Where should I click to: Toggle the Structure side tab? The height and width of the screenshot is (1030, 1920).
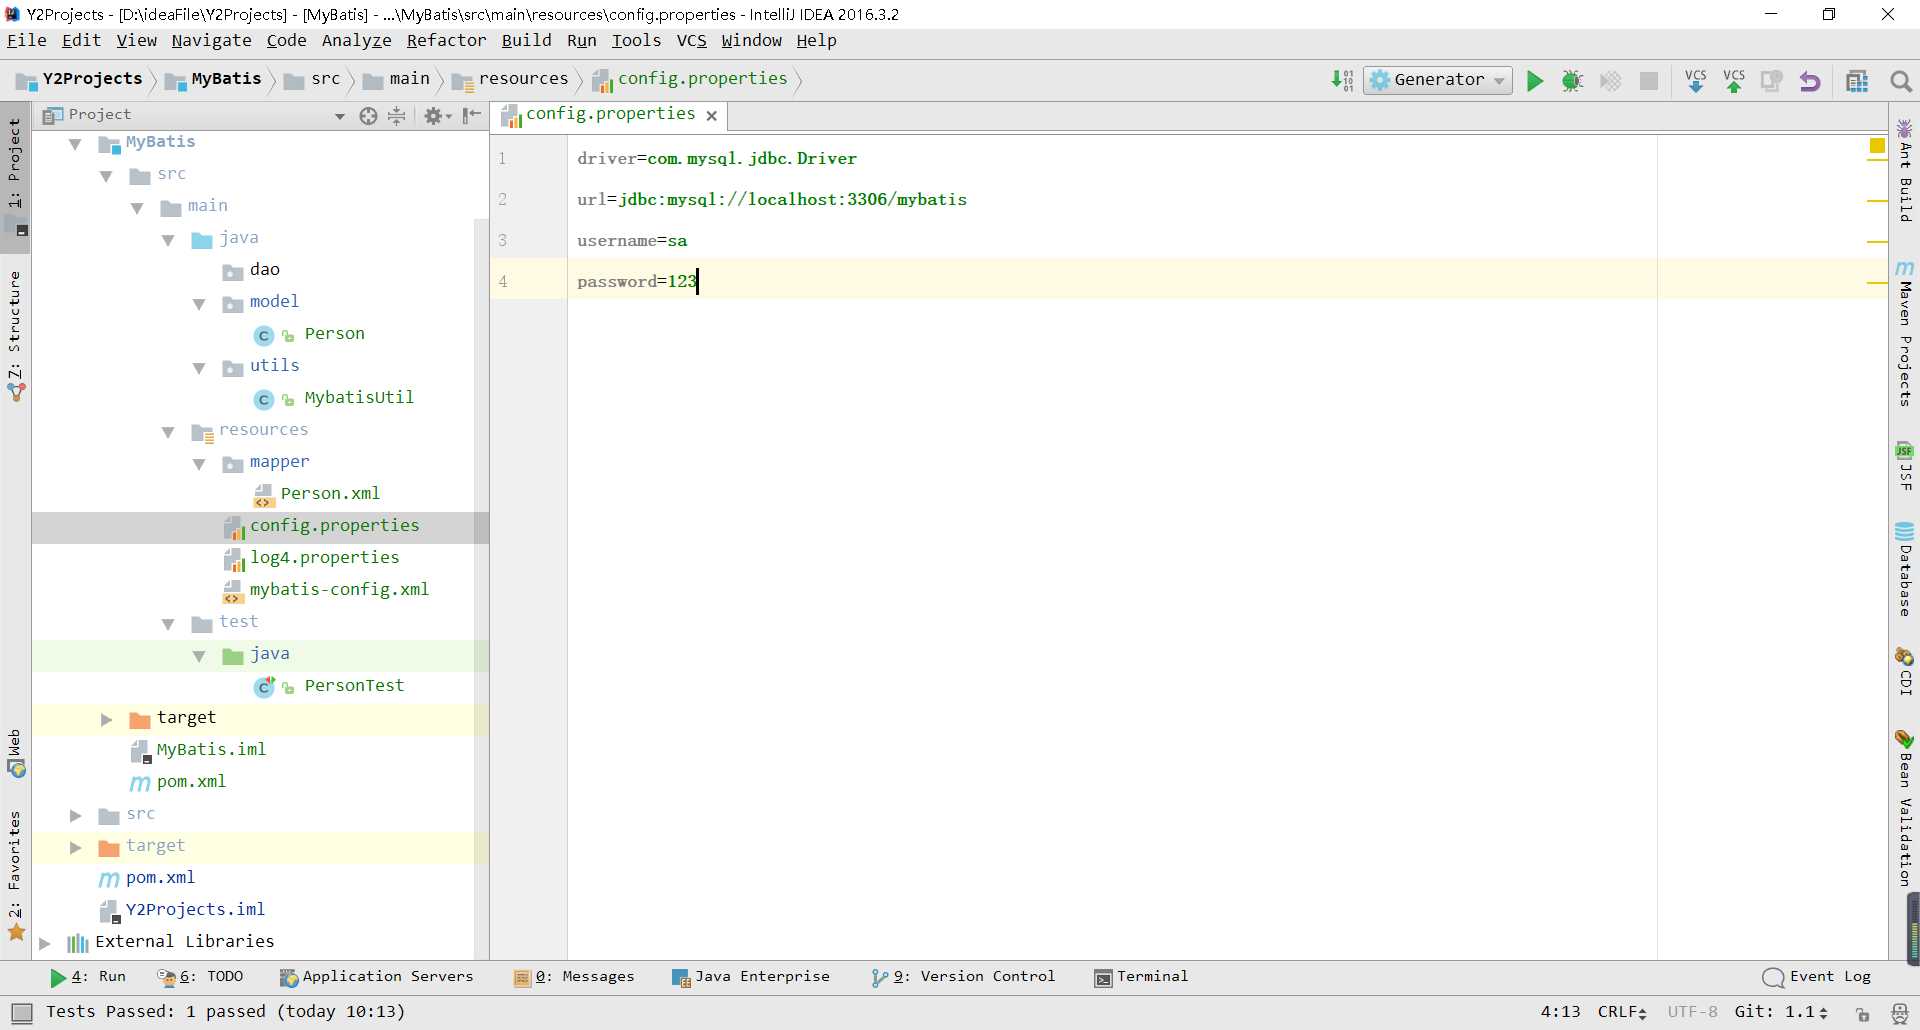[15, 335]
